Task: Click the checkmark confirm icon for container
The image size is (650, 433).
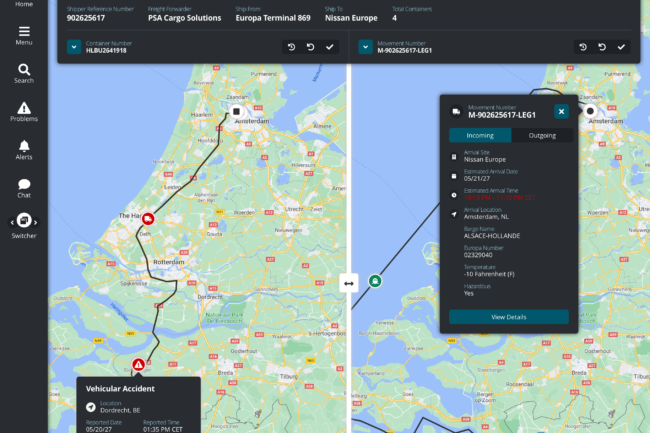Action: 331,47
